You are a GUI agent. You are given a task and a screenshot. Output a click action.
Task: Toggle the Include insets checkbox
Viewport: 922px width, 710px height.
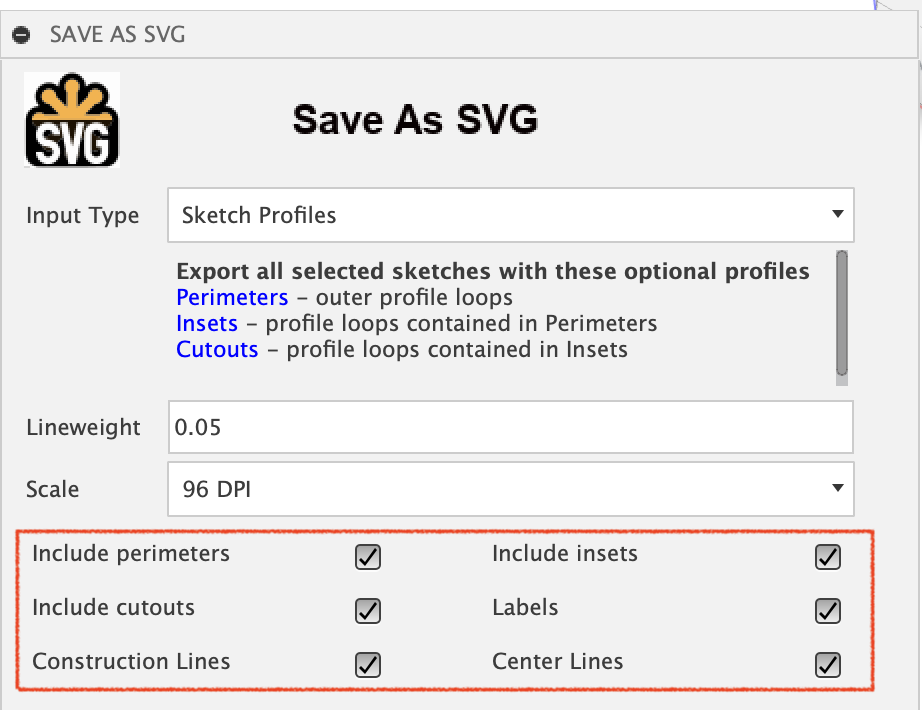[828, 557]
